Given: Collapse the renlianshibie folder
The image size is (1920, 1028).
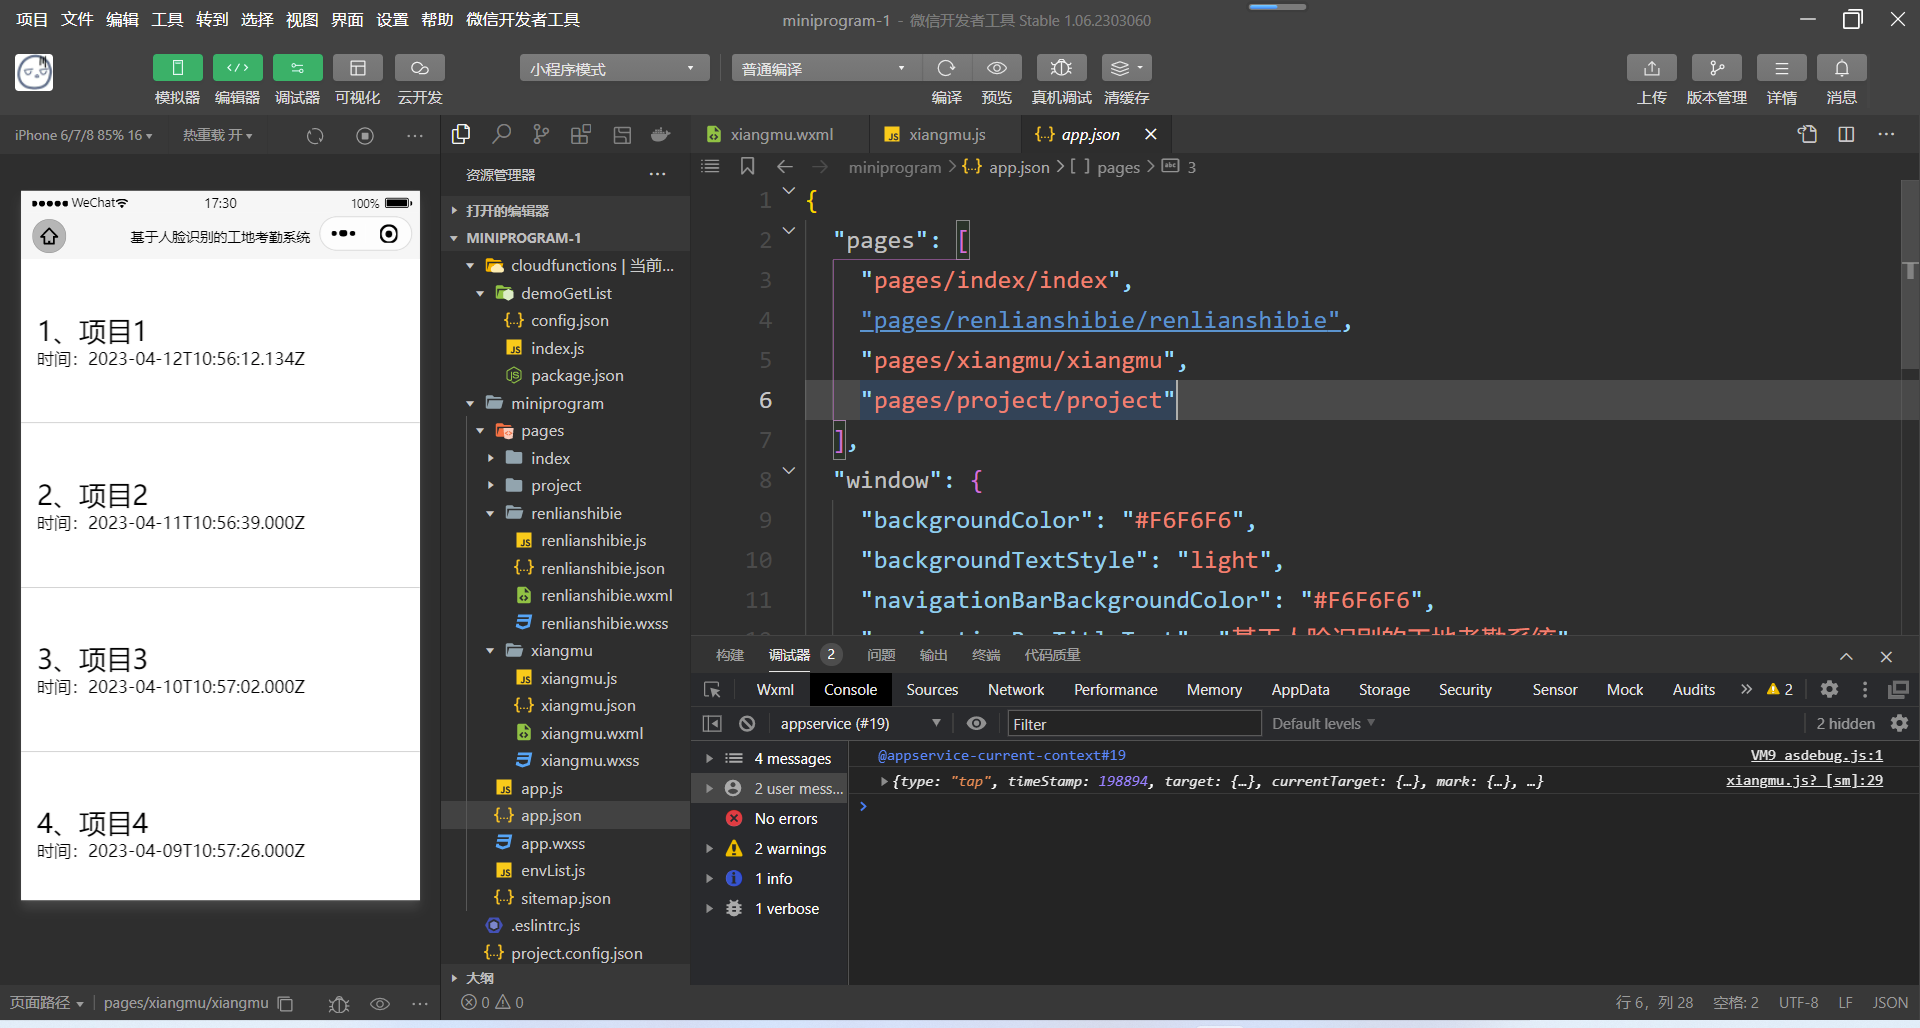Looking at the screenshot, I should (490, 513).
